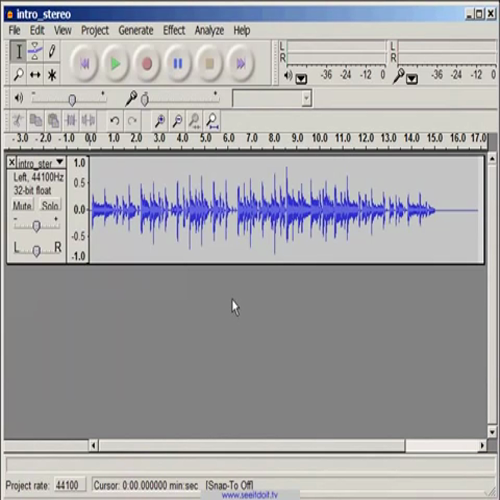Click the 10.0 mark on timeline ruler
Image resolution: width=500 pixels, height=500 pixels.
click(x=320, y=138)
